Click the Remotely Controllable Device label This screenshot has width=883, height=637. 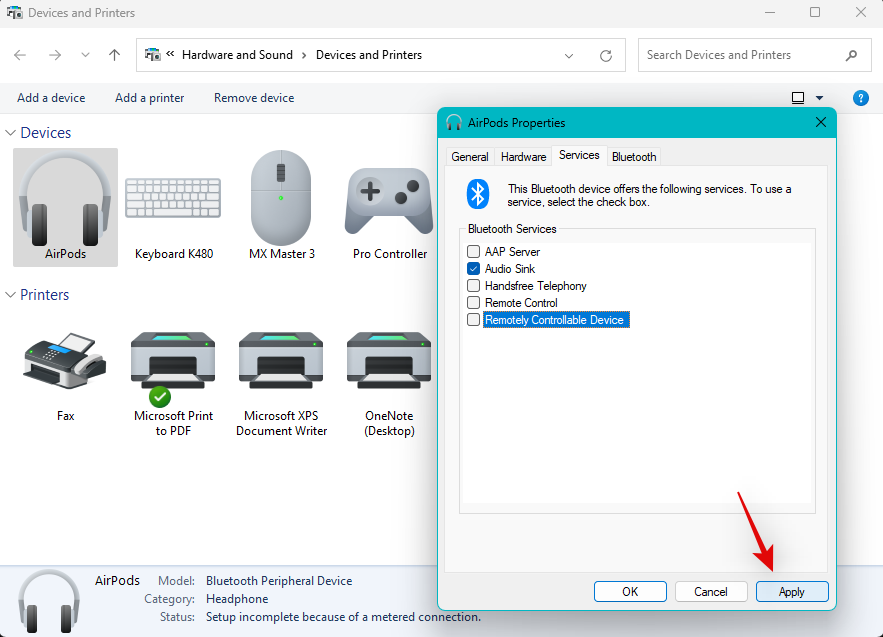pyautogui.click(x=555, y=320)
